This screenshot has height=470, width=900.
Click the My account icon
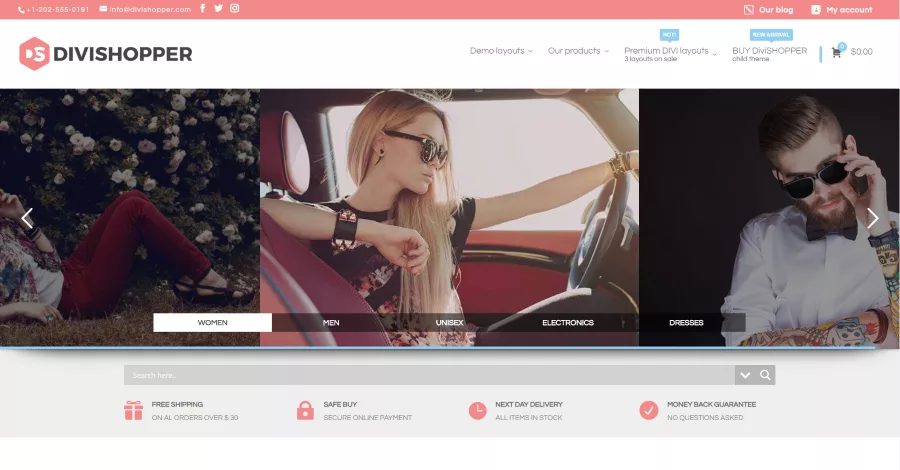816,9
